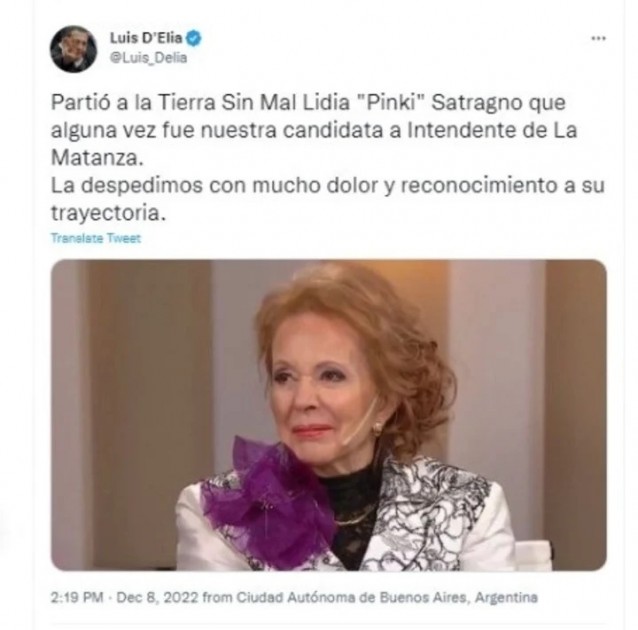Click the Translate Tweet link

pyautogui.click(x=96, y=238)
